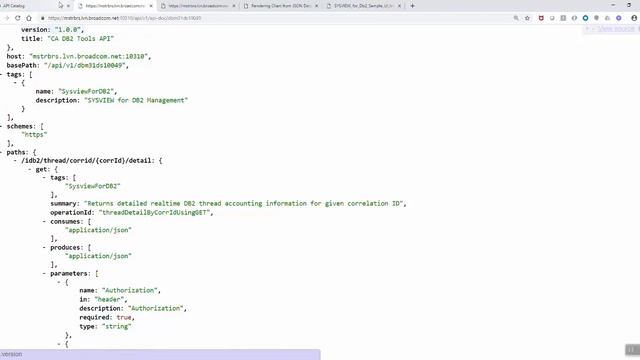Click description "SYSVIEW for DB2 Management"

[136, 100]
